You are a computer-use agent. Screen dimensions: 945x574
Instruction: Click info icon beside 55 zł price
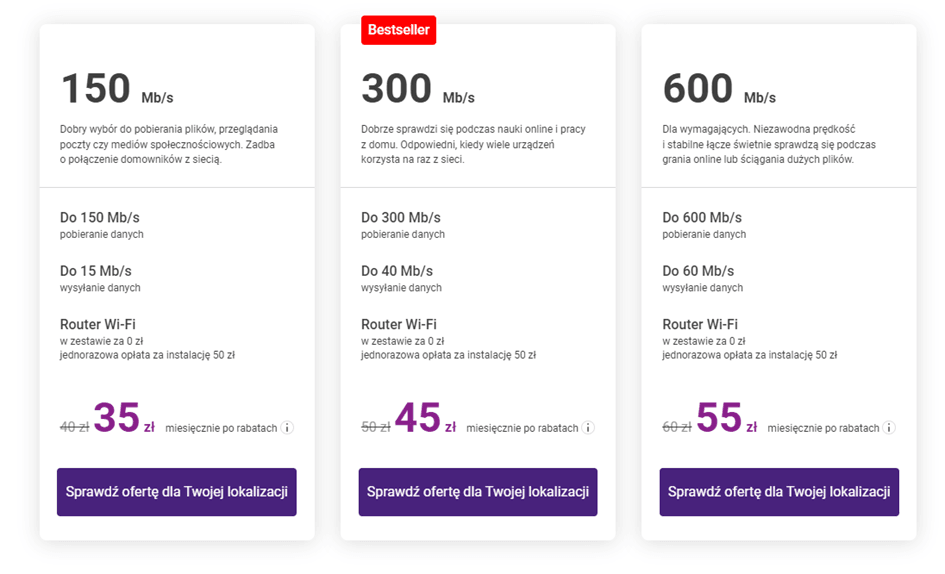pos(889,427)
